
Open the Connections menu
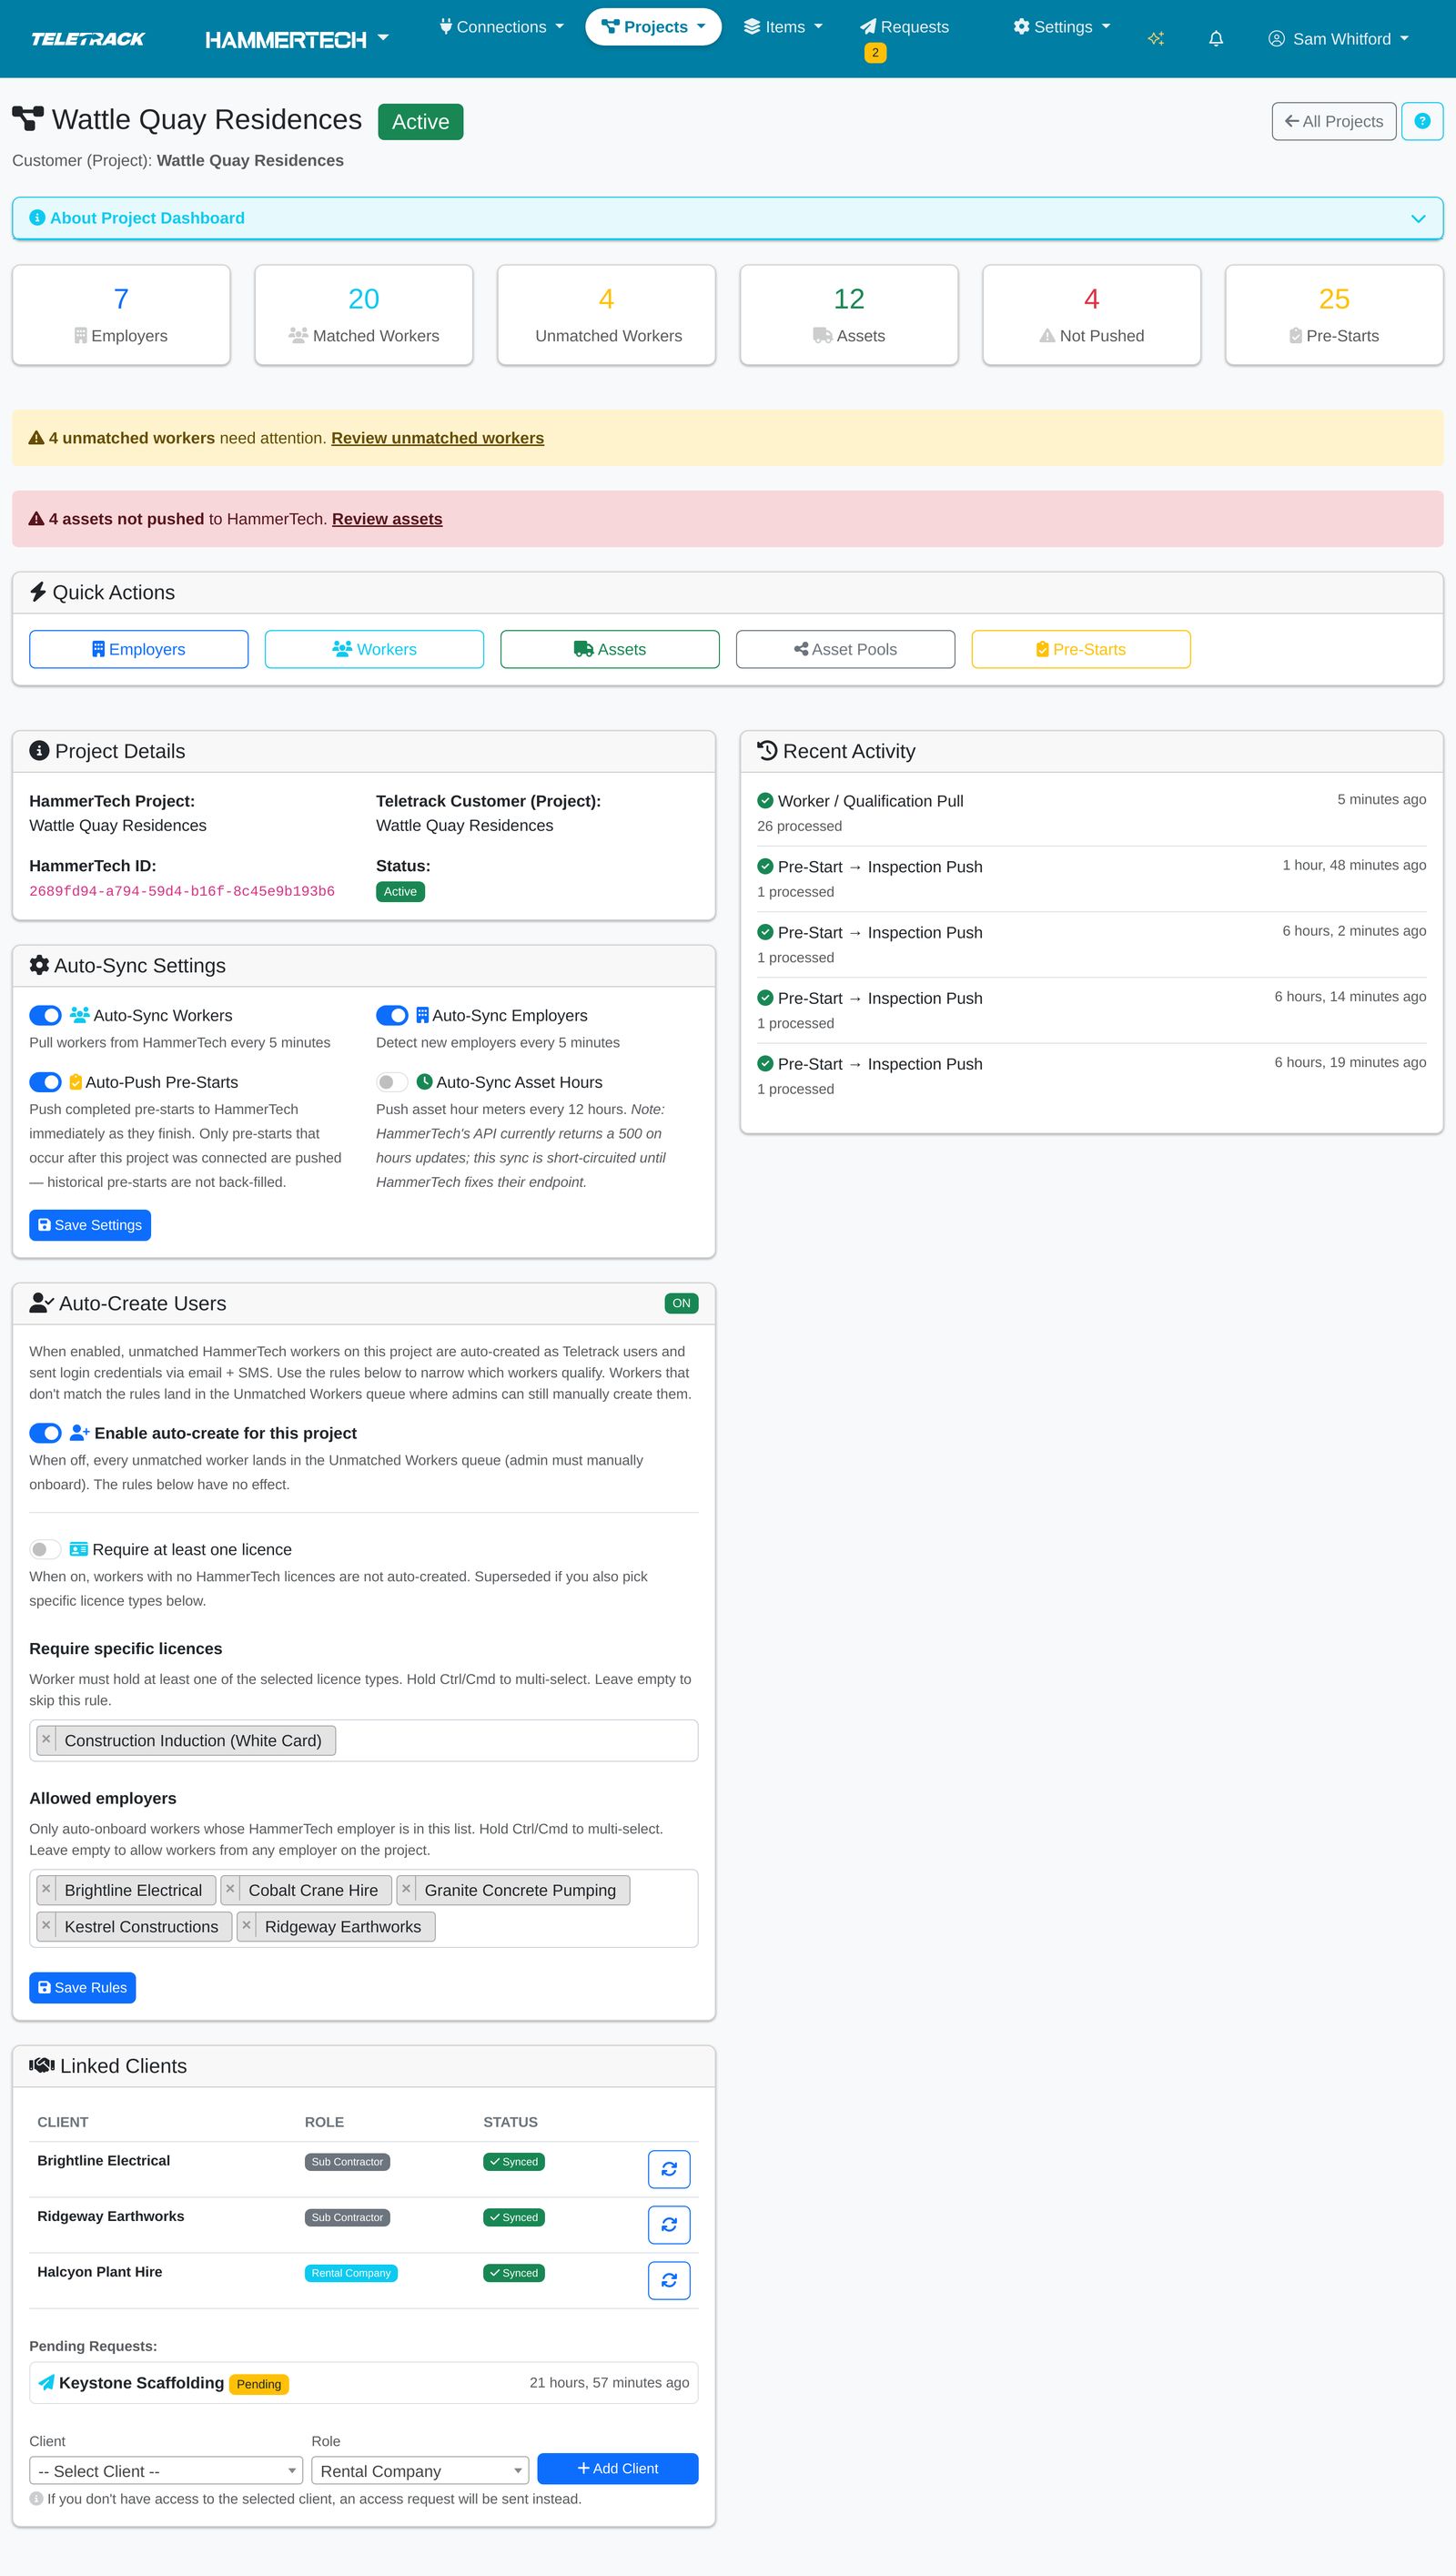pos(502,27)
